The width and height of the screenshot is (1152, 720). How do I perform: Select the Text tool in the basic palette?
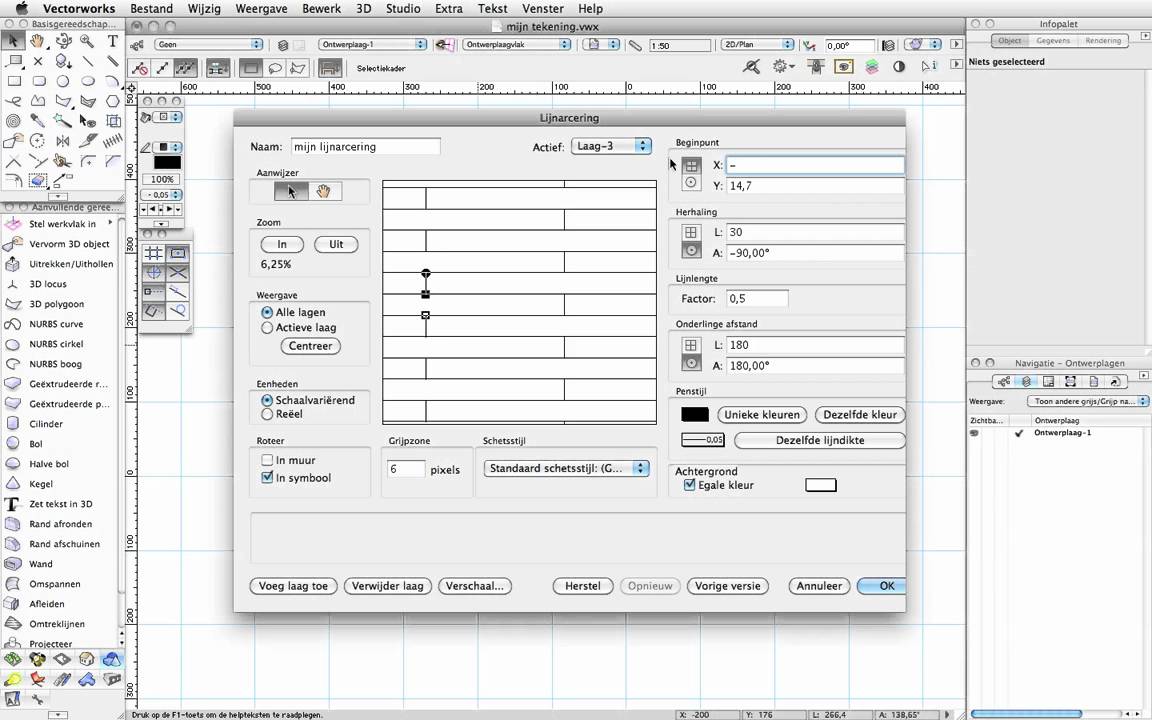coord(112,41)
